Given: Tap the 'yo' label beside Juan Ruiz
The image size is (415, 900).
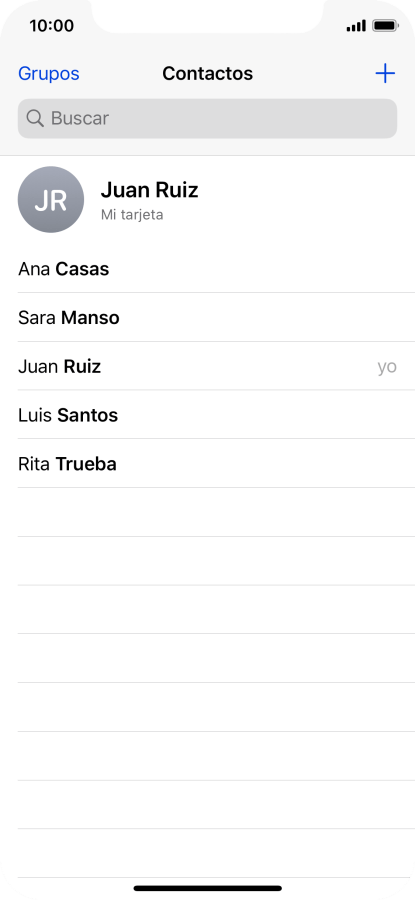Looking at the screenshot, I should click(387, 367).
